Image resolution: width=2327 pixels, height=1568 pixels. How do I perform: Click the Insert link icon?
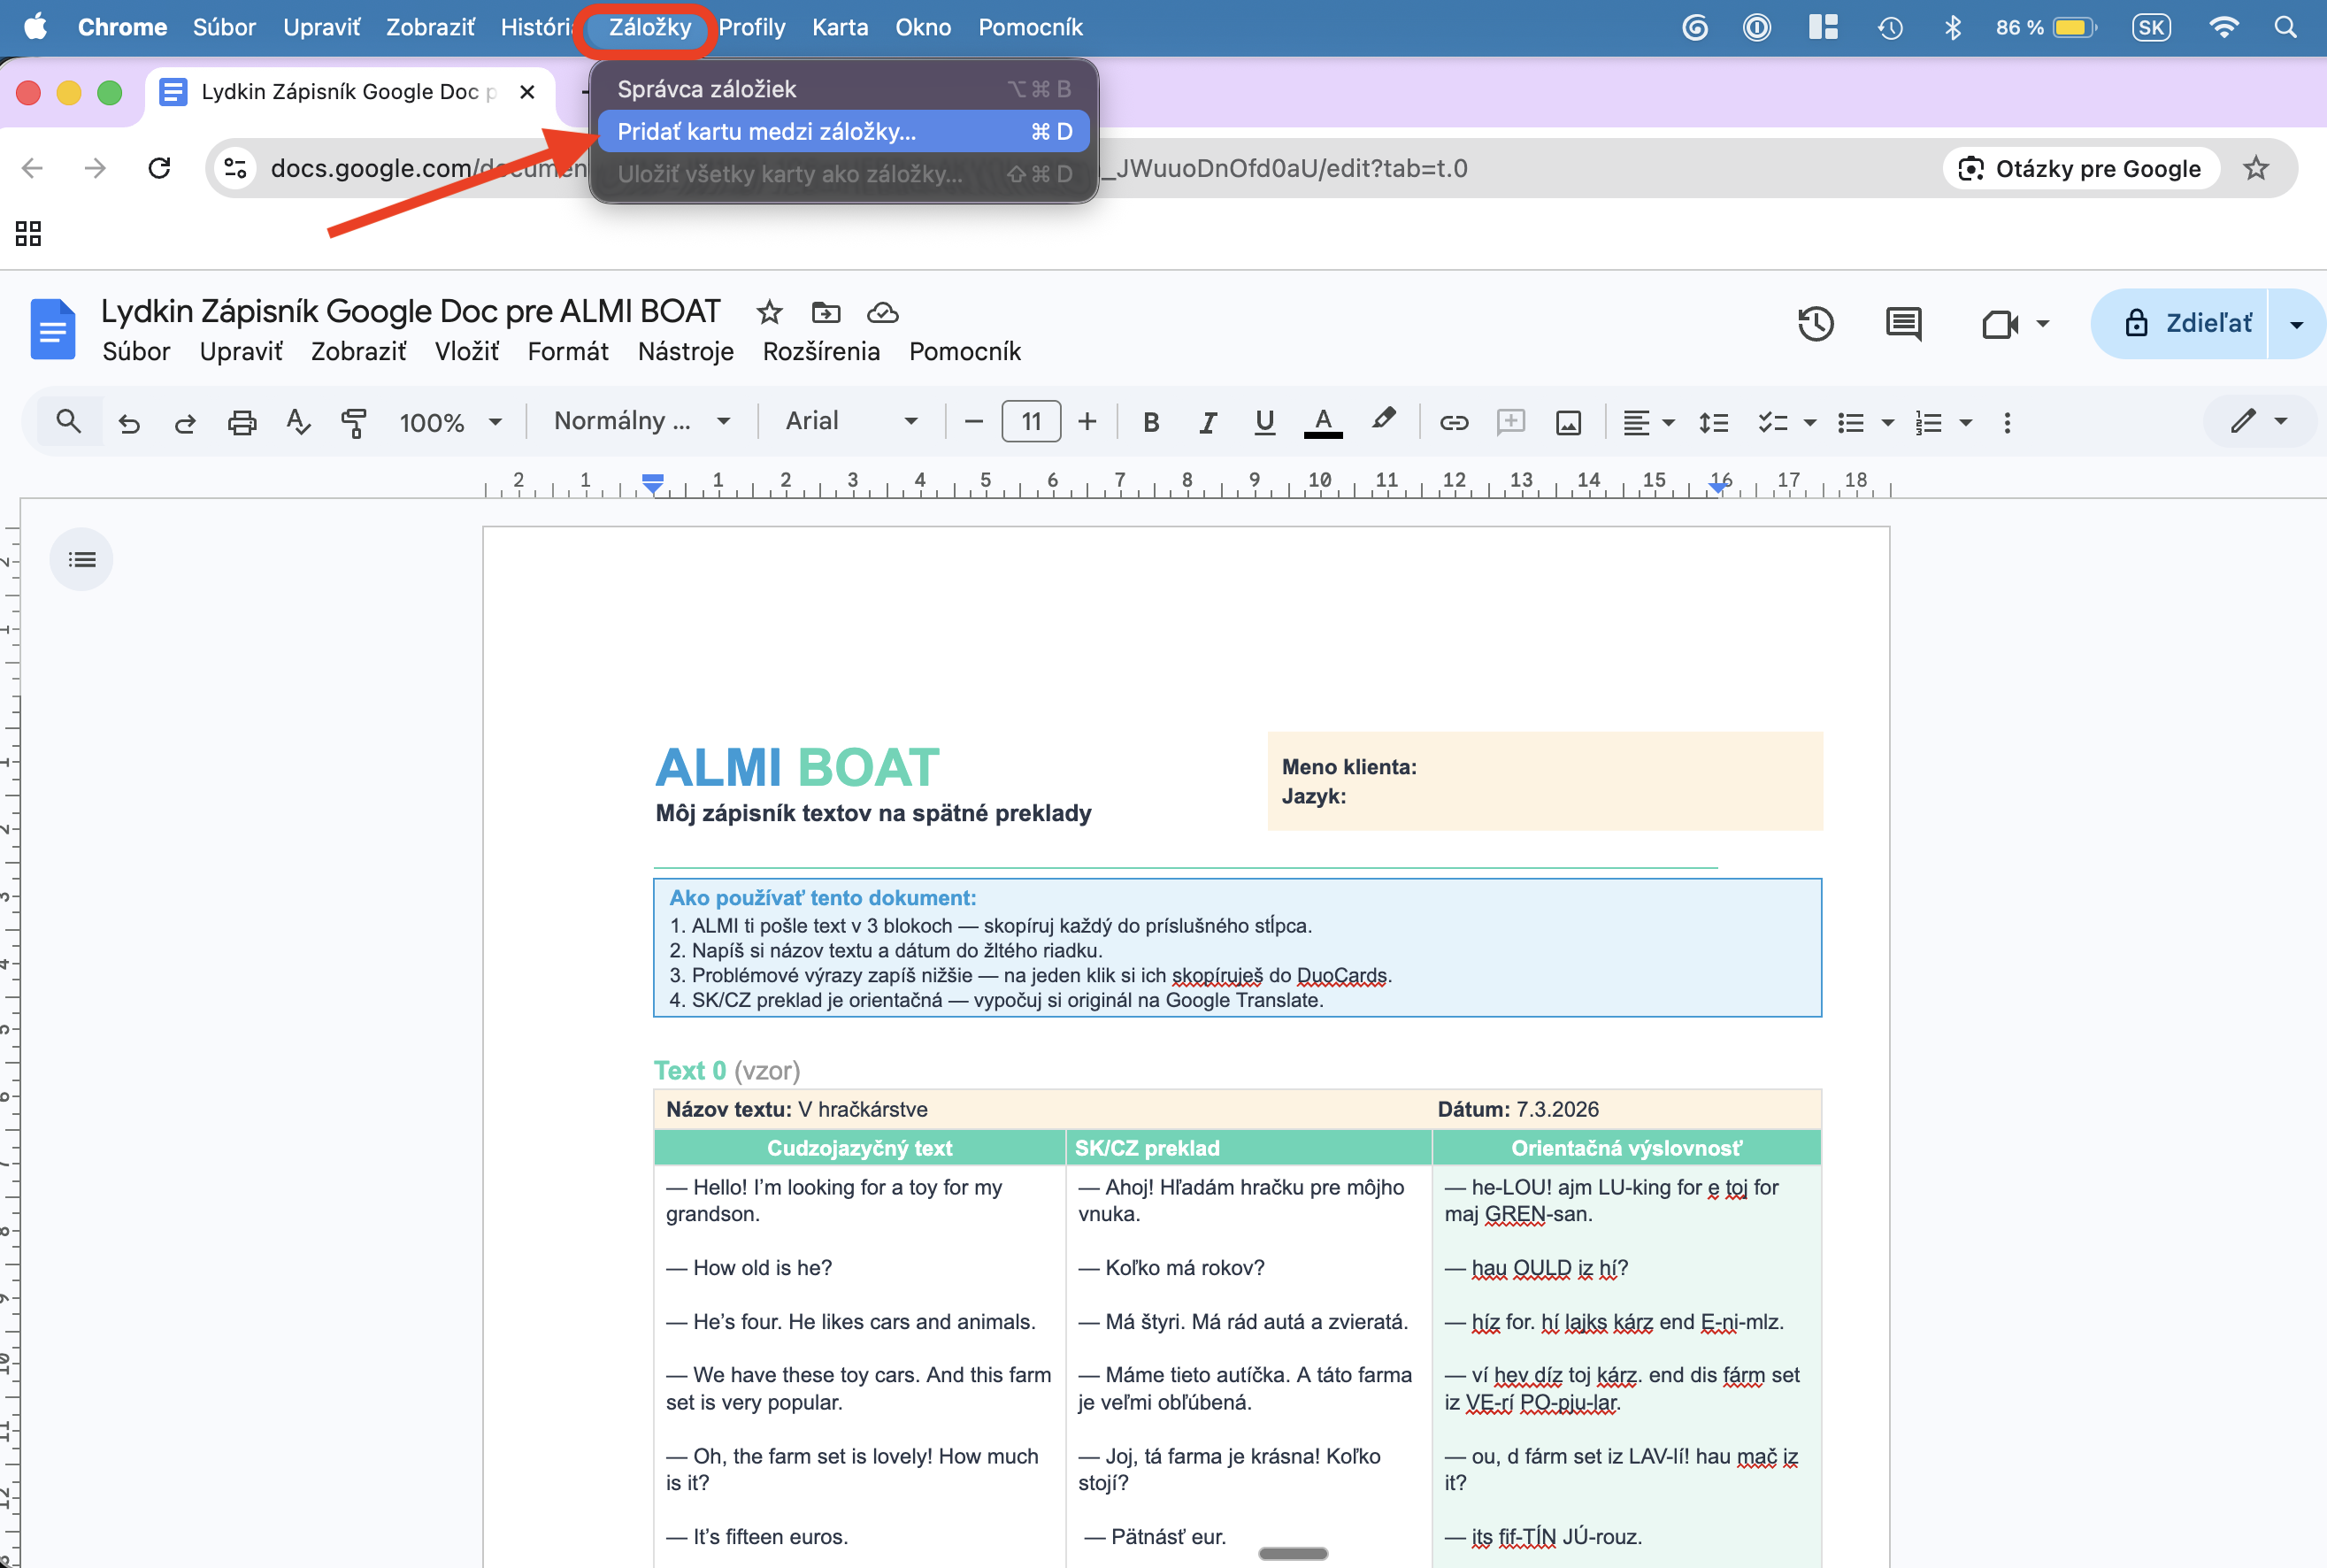pyautogui.click(x=1453, y=423)
